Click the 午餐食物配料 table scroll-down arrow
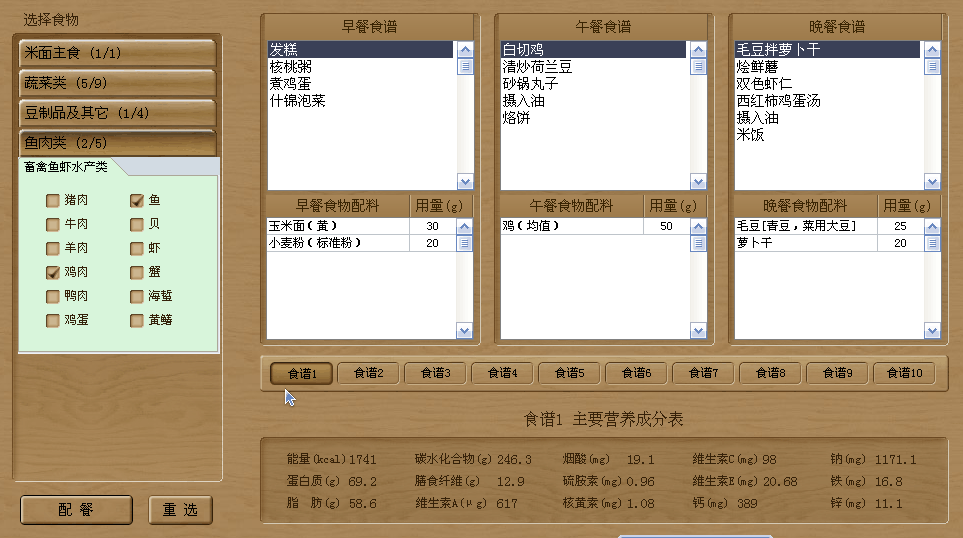The height and width of the screenshot is (538, 963). [x=698, y=331]
